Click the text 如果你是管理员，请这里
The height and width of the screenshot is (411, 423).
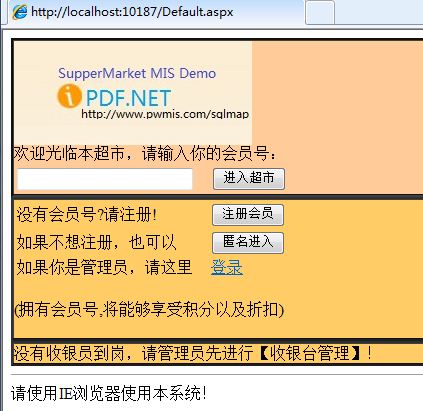(104, 268)
